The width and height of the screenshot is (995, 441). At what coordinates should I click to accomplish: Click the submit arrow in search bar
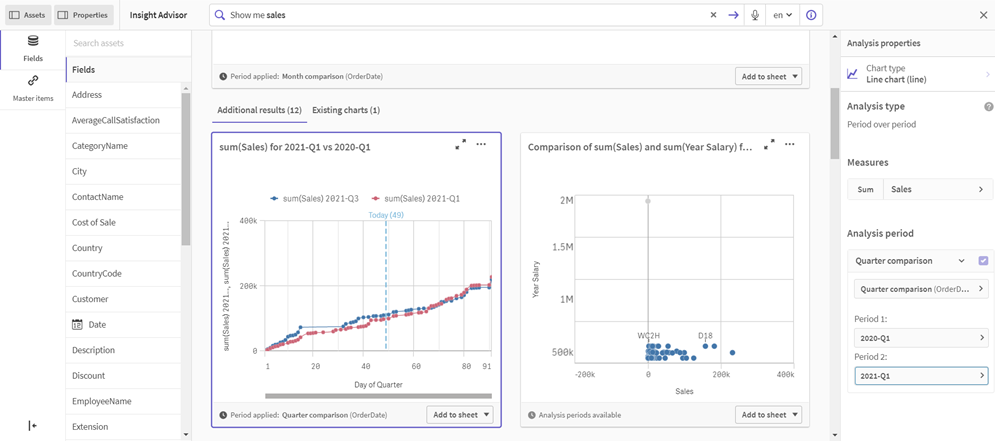tap(733, 15)
